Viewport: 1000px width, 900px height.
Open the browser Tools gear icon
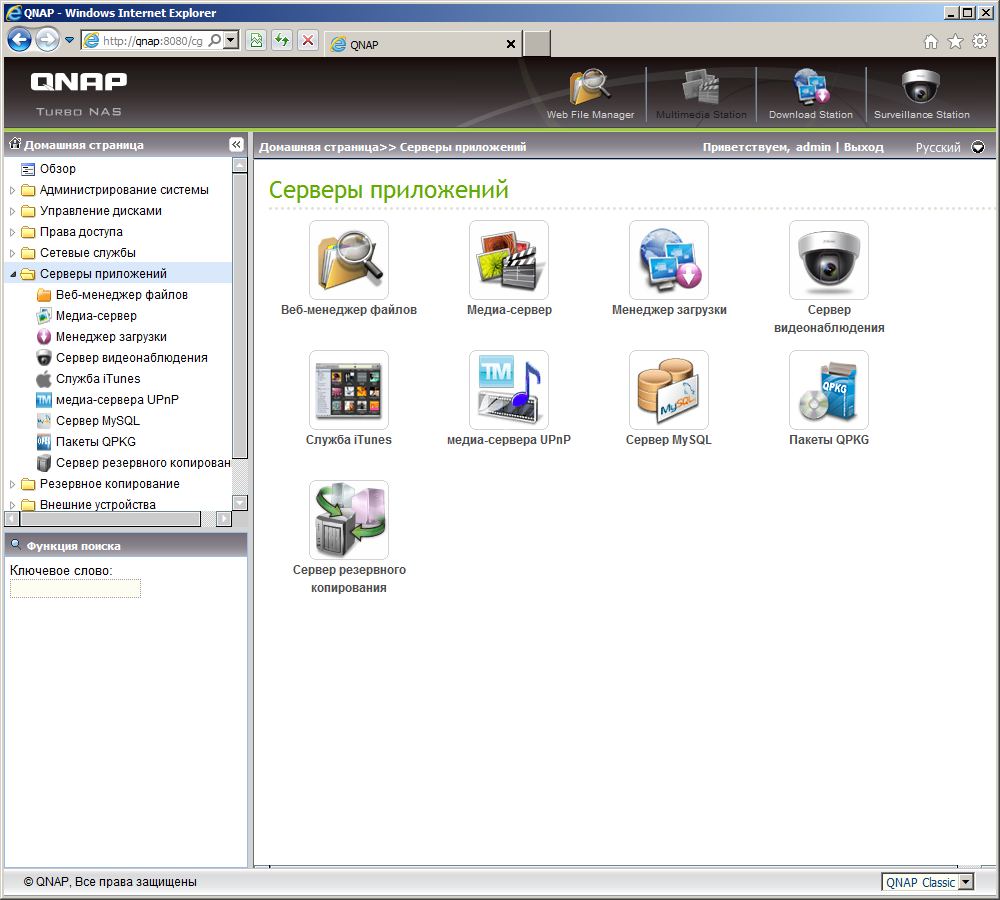click(x=980, y=41)
